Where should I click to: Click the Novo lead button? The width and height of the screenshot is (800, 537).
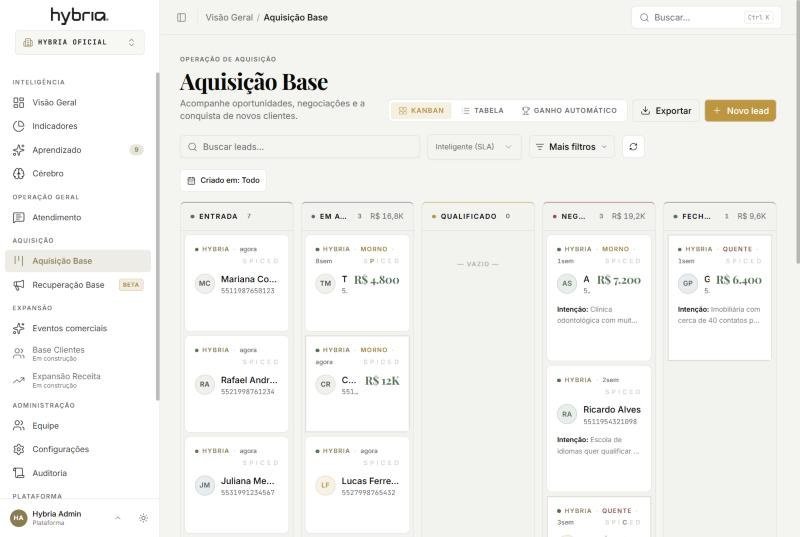(740, 111)
